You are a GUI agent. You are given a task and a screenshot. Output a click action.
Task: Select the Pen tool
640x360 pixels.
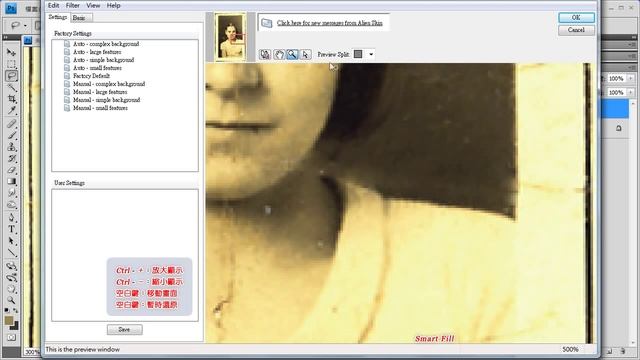[11, 218]
